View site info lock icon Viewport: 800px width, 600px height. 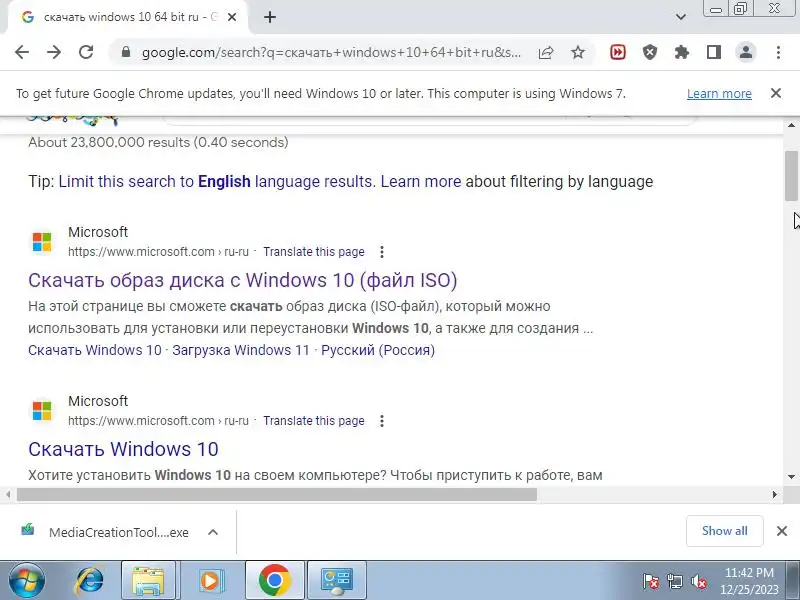[x=126, y=52]
